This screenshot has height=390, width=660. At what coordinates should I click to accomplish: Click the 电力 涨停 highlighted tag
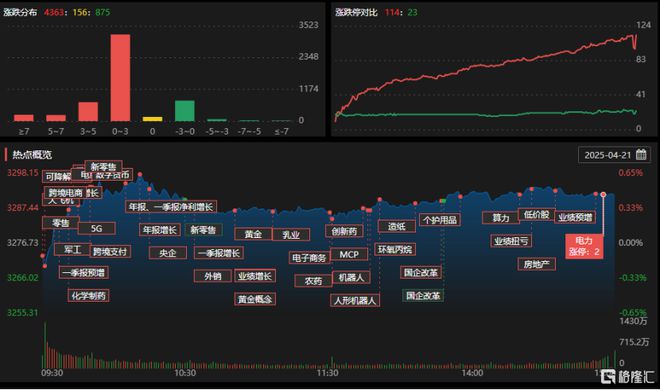coord(584,246)
